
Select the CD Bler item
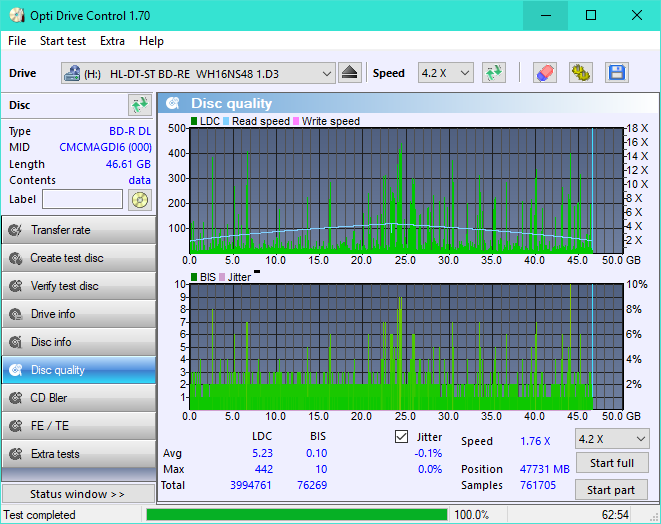tap(79, 398)
